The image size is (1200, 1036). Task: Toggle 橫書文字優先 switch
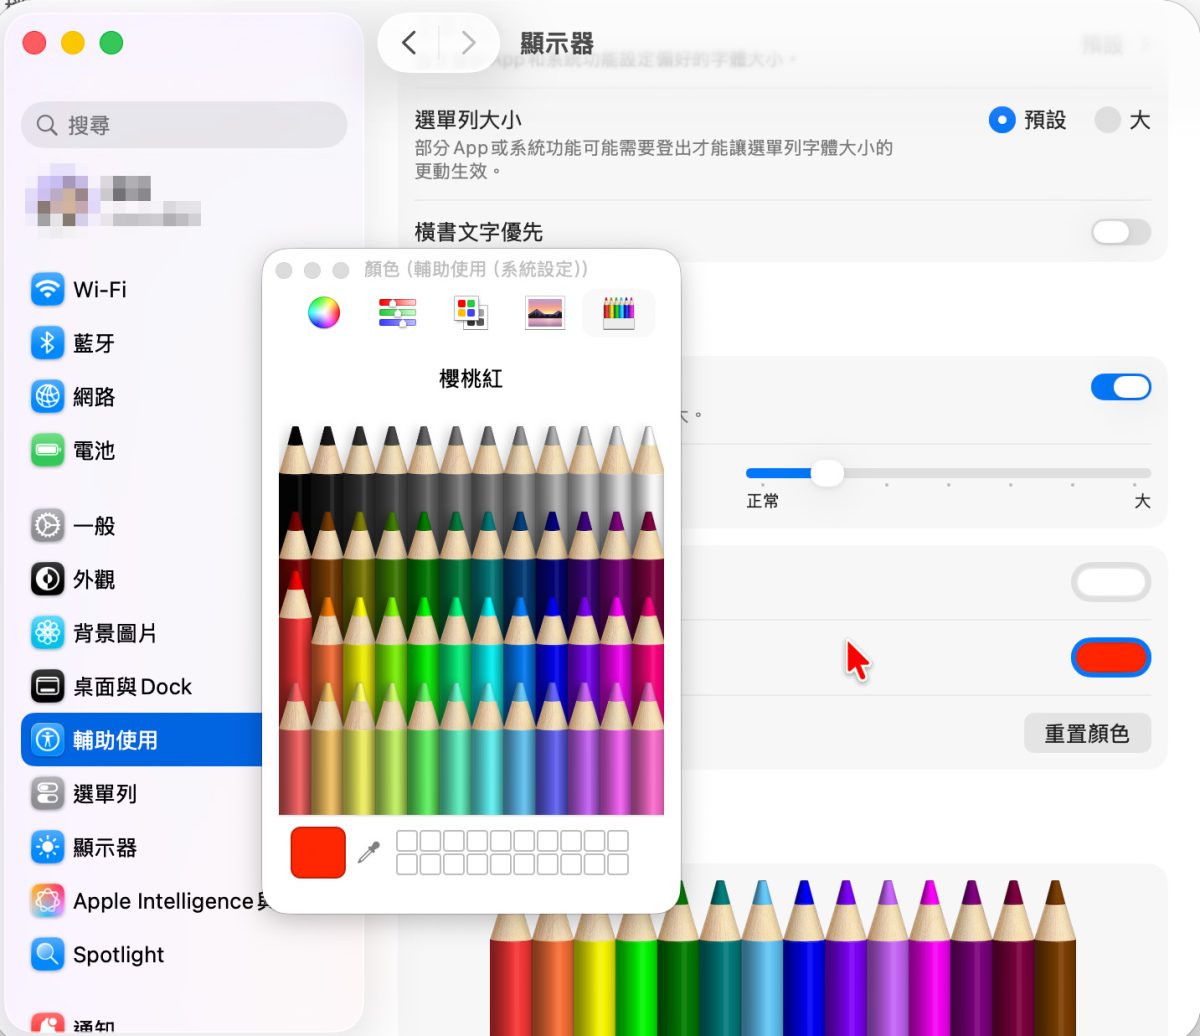(1121, 233)
